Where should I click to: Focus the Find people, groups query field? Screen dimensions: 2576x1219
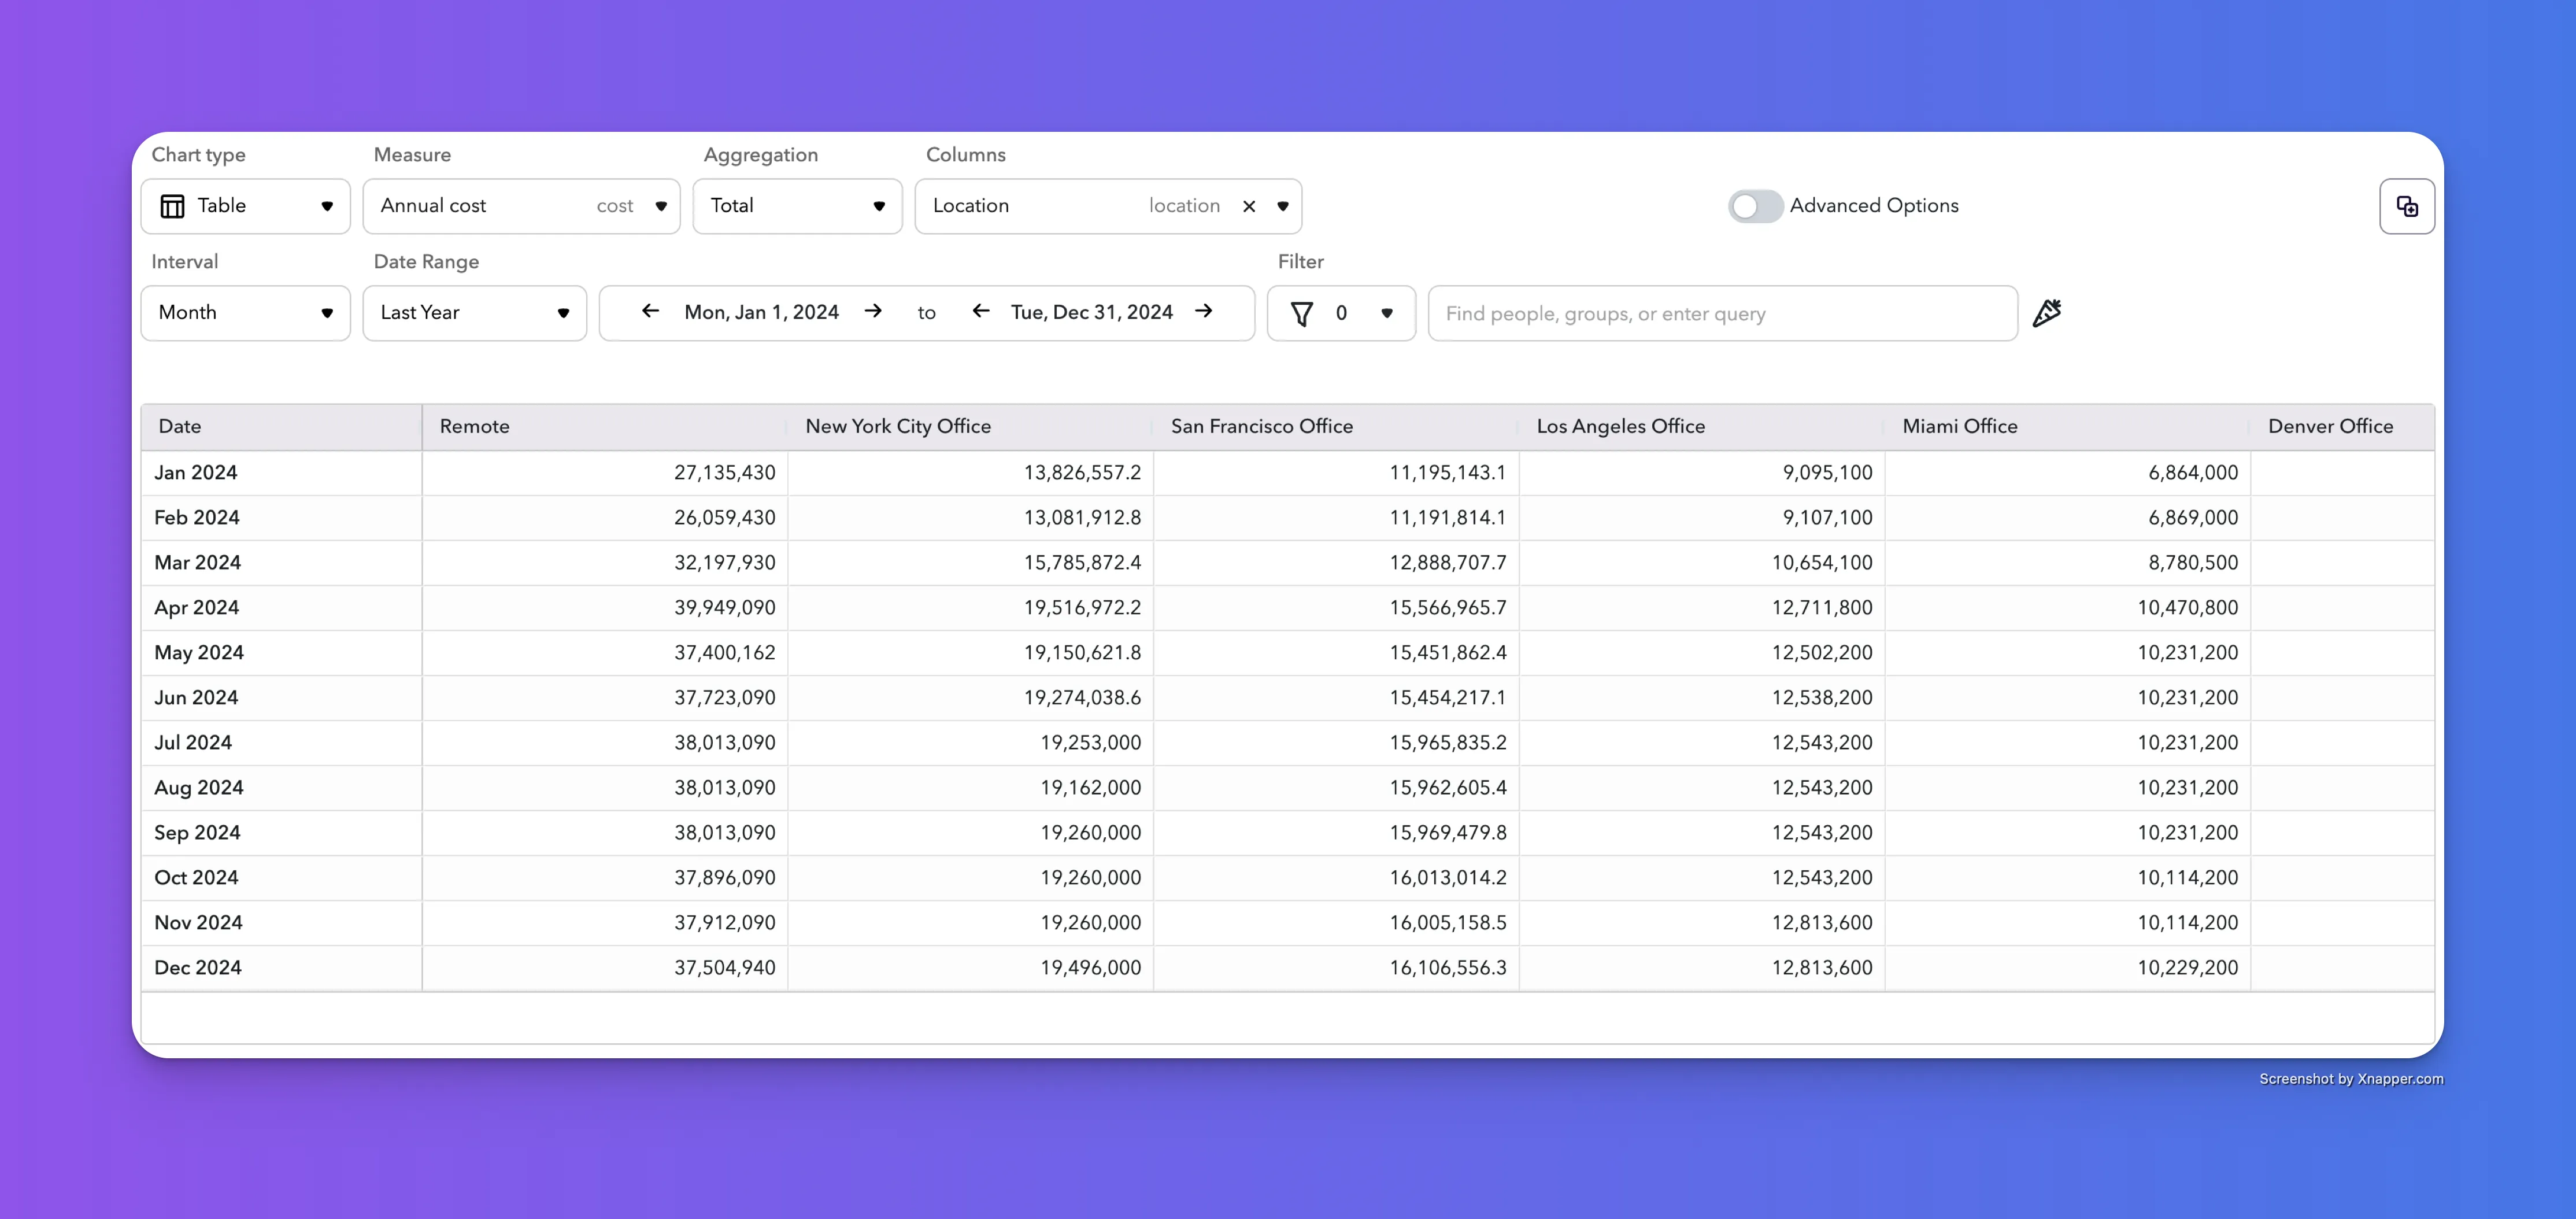coord(1722,313)
